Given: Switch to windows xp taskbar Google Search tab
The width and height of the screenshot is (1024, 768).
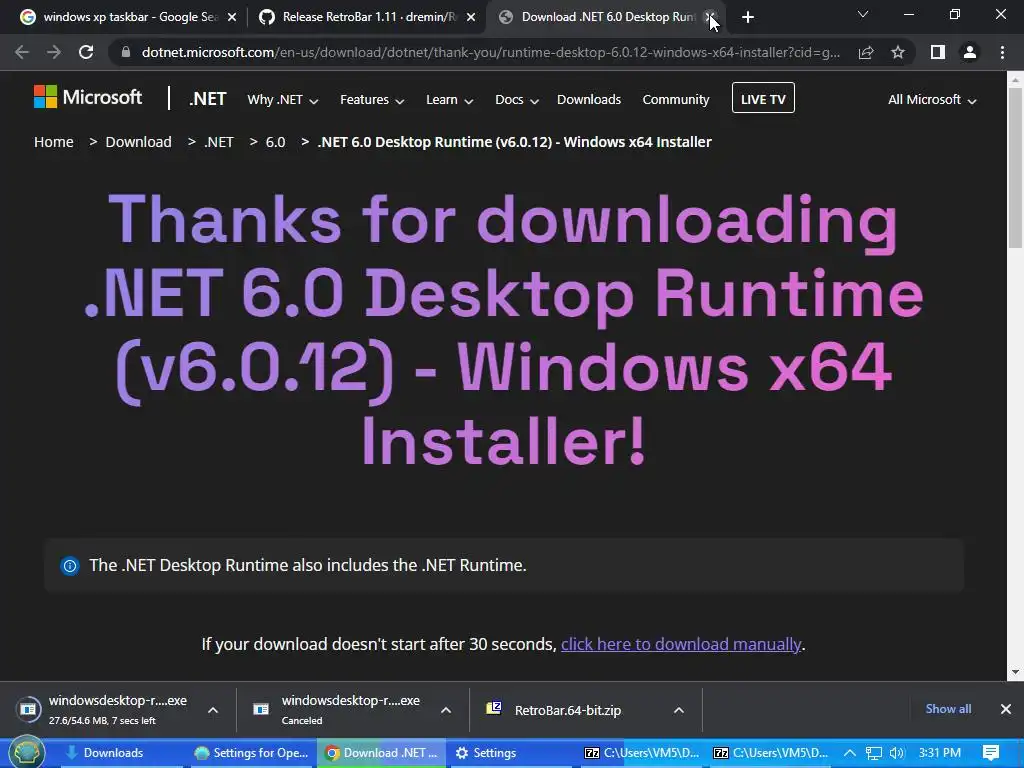Looking at the screenshot, I should (129, 17).
